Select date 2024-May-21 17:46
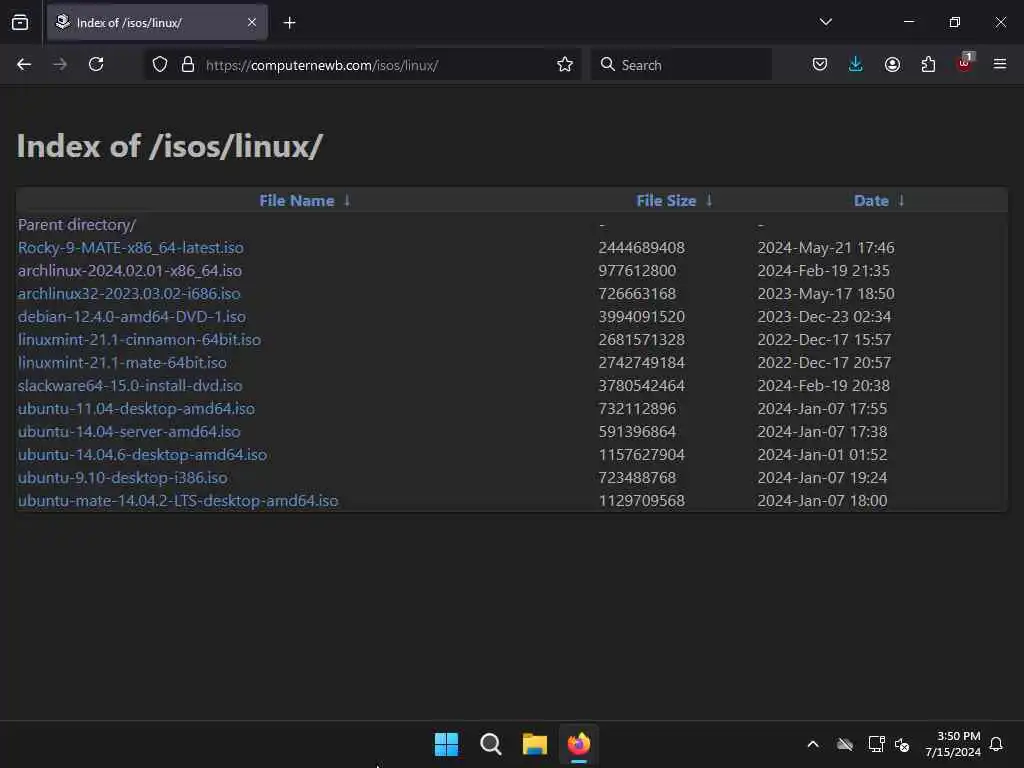The height and width of the screenshot is (768, 1024). (825, 248)
